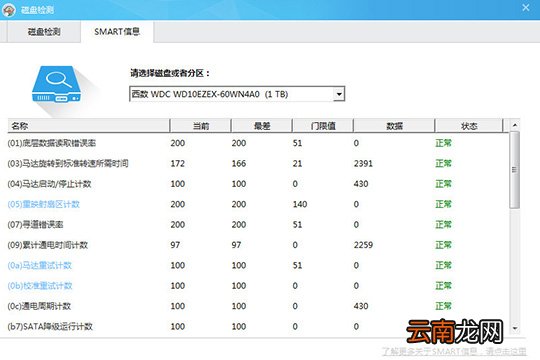Click data value 2391
The image size is (540, 360).
(363, 163)
